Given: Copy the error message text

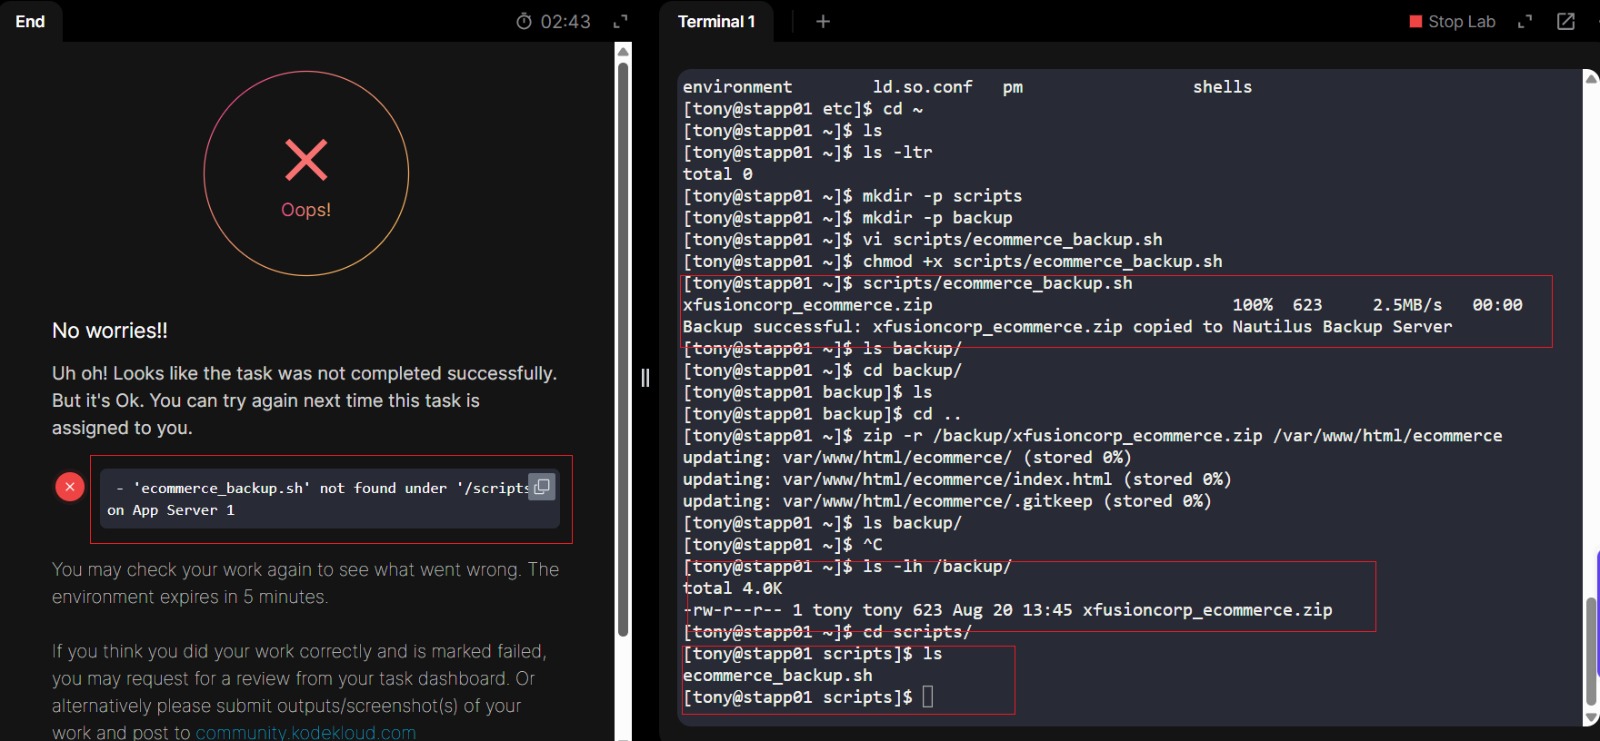Looking at the screenshot, I should coord(541,487).
